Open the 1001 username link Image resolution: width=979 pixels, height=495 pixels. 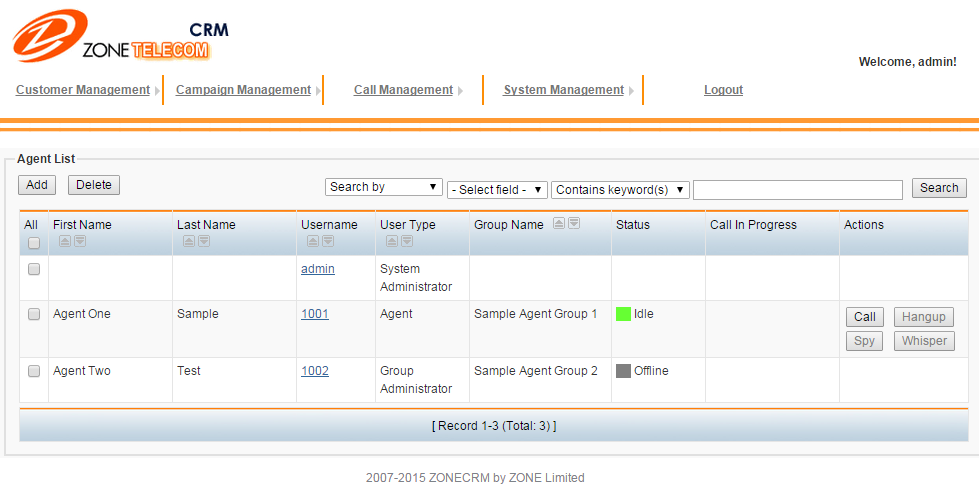(315, 314)
